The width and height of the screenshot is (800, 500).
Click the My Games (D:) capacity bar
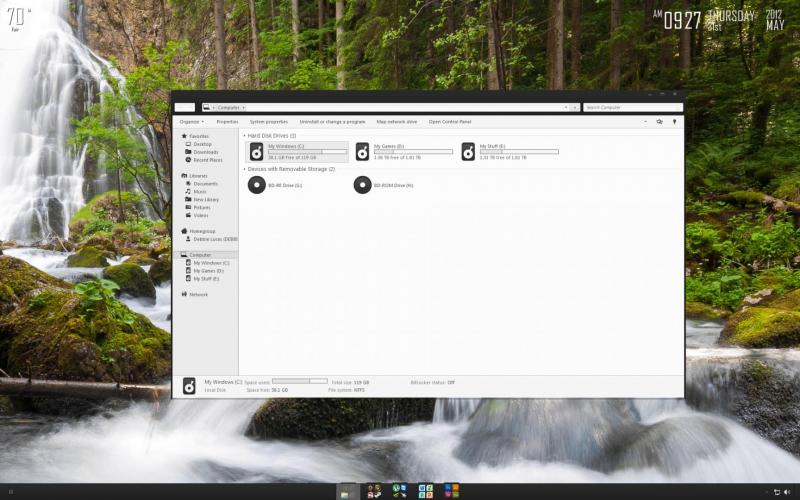[413, 152]
